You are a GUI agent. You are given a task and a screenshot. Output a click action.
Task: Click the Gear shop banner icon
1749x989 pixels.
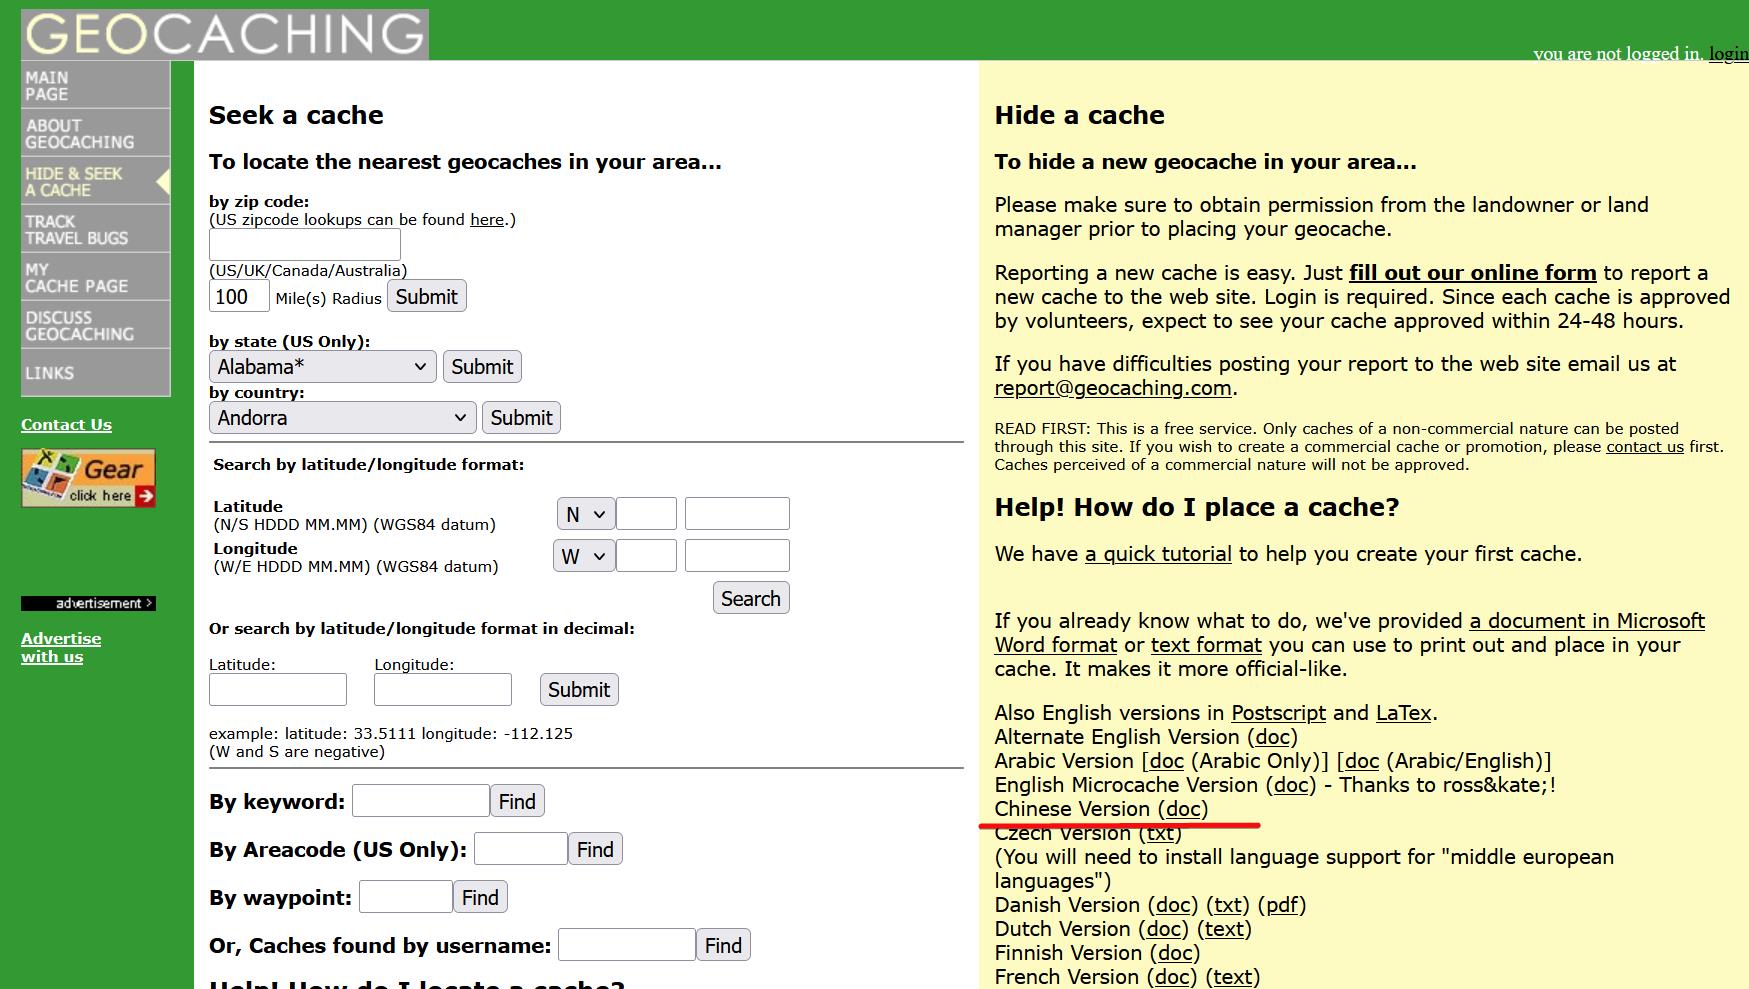[x=88, y=478]
